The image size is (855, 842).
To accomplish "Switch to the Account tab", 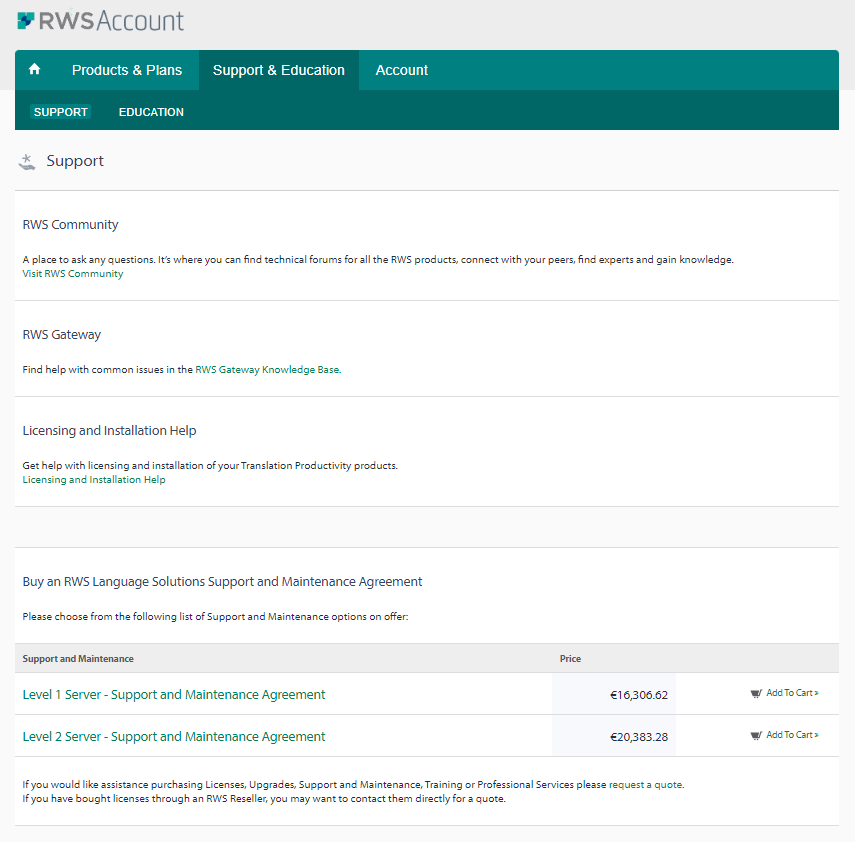I will click(x=401, y=70).
